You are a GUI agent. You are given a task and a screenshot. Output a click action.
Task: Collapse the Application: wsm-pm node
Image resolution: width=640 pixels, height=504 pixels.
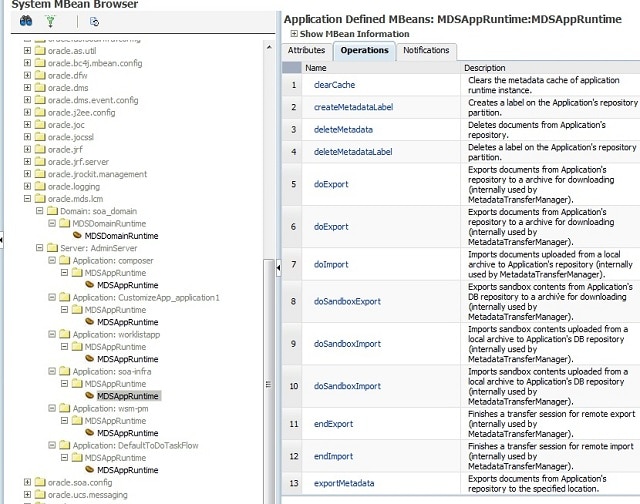[x=52, y=408]
